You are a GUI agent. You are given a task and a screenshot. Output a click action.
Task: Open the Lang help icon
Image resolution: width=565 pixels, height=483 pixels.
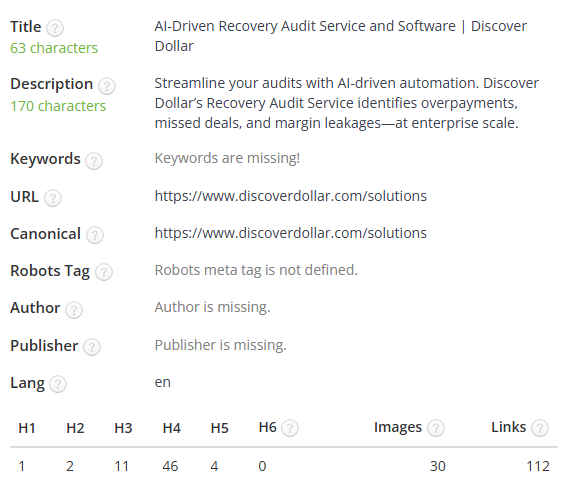point(58,384)
